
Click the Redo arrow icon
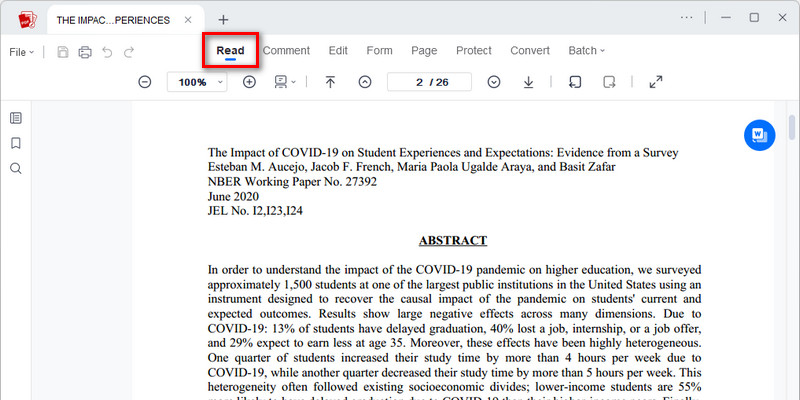tap(130, 52)
